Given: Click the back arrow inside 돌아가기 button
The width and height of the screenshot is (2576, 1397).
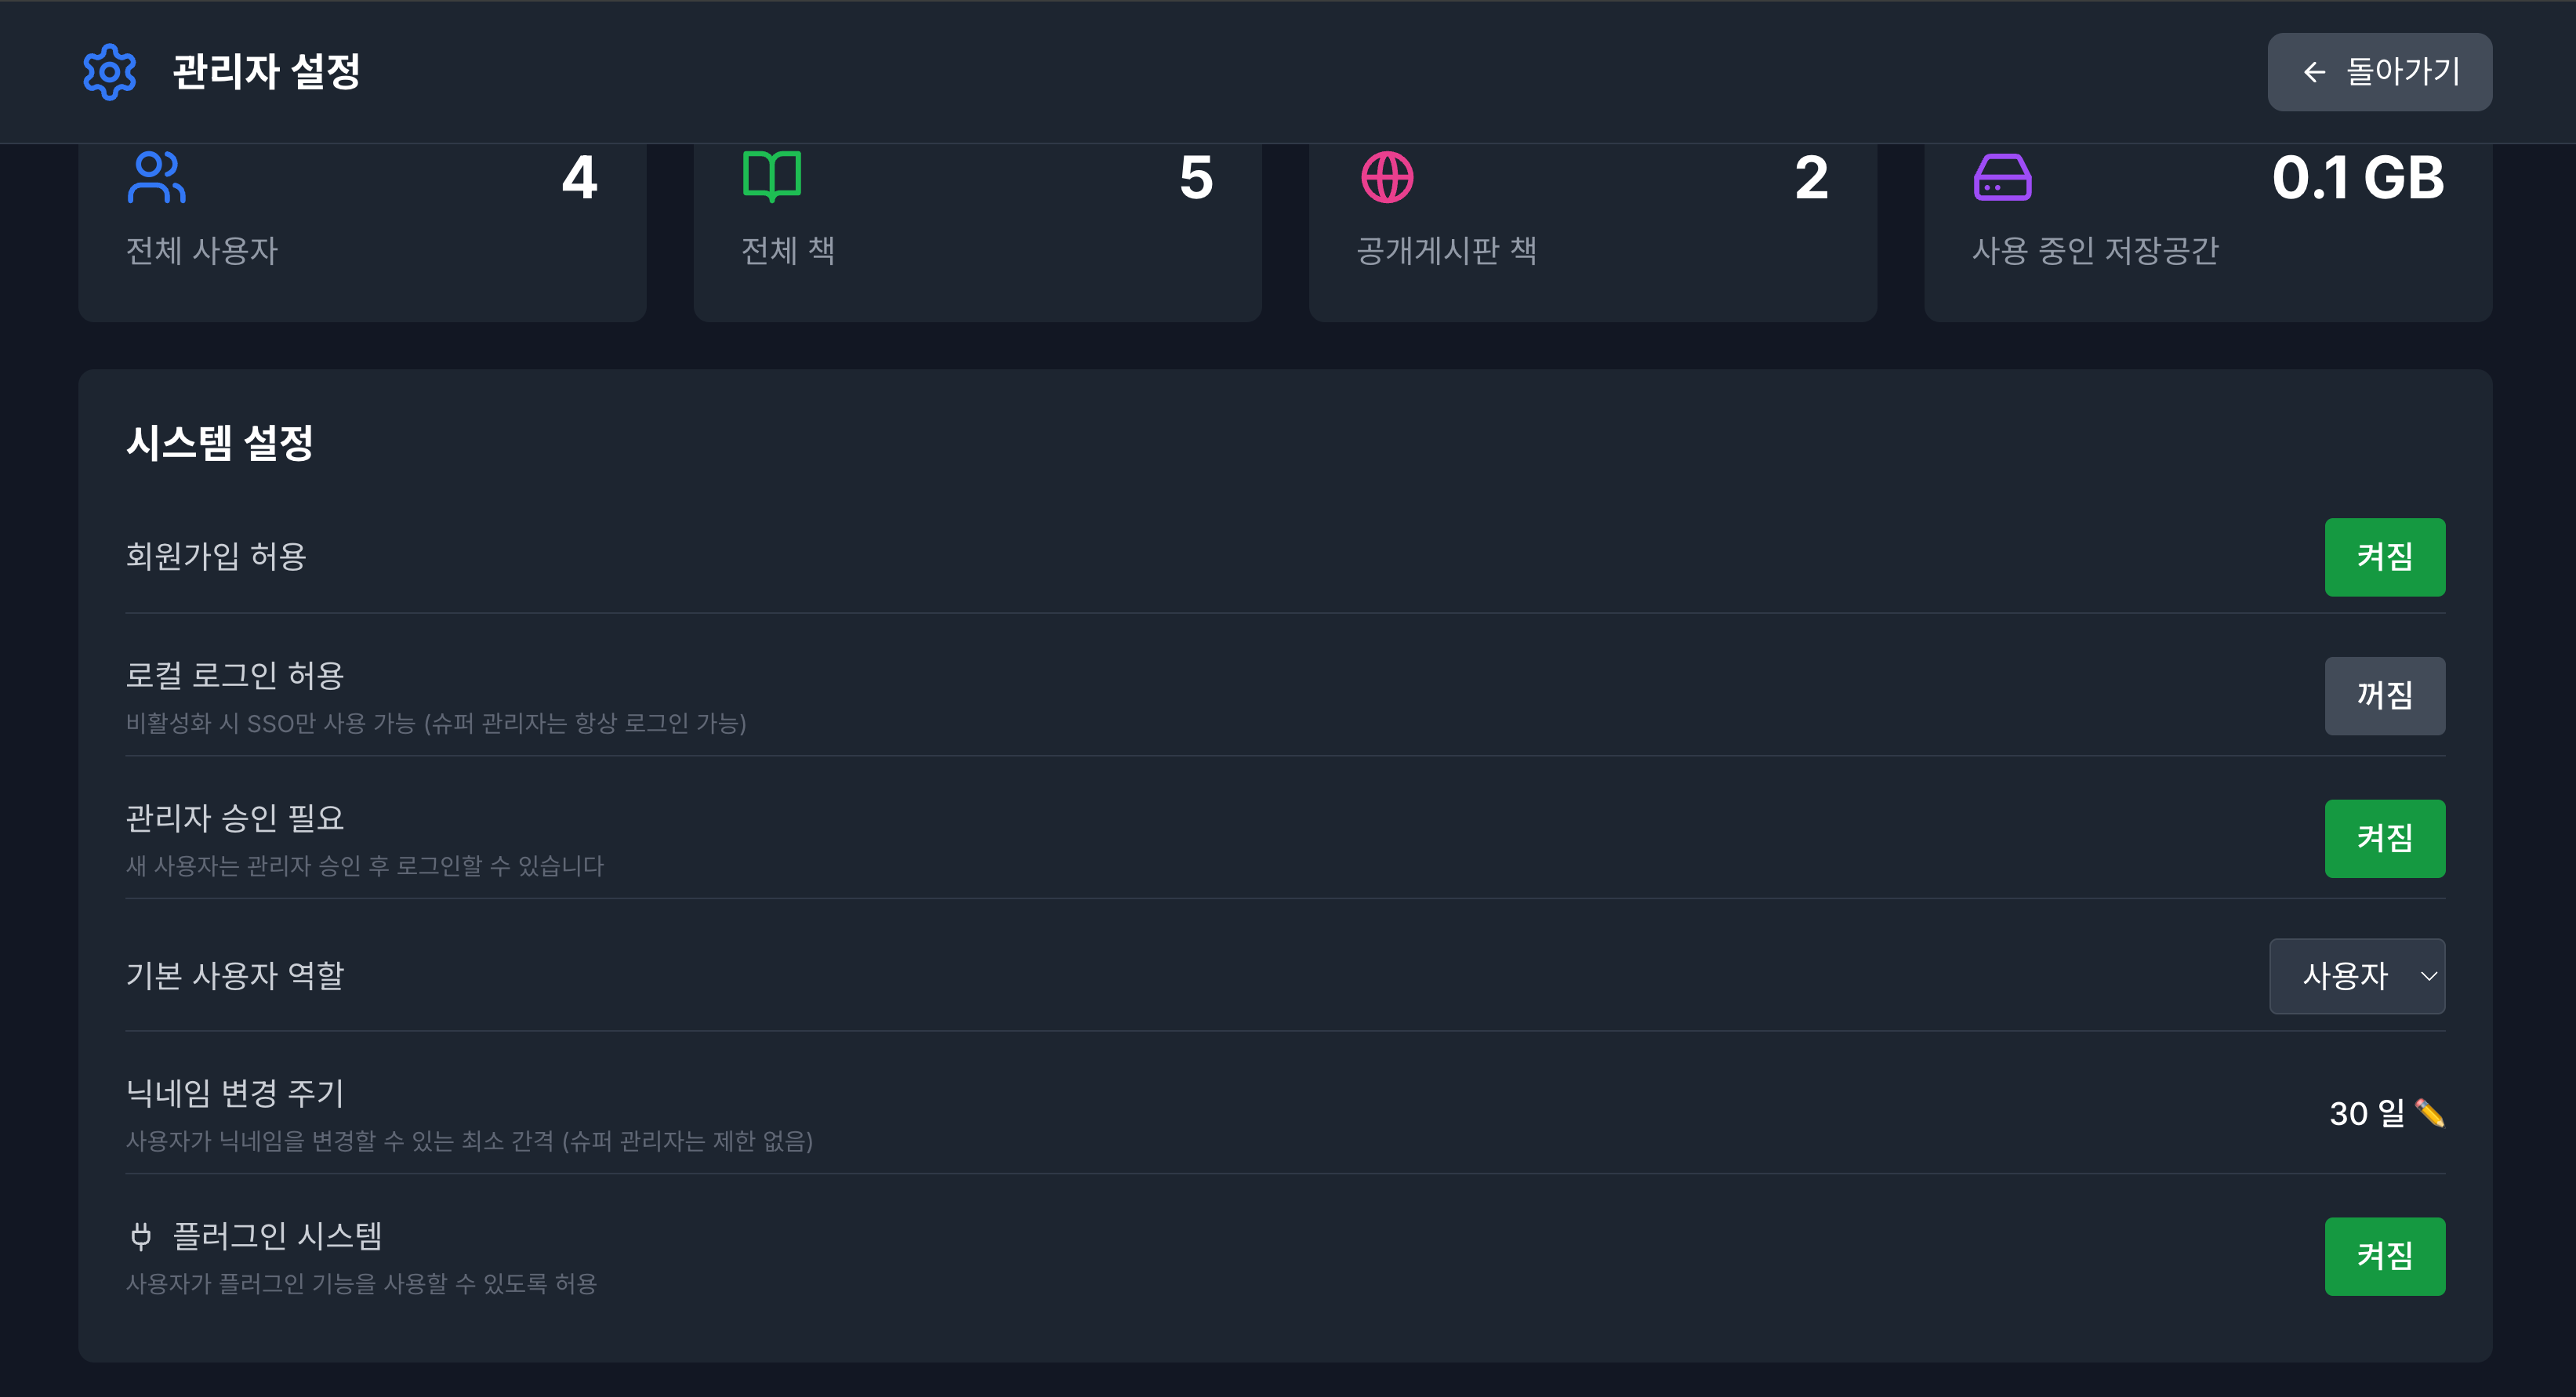Looking at the screenshot, I should (x=2315, y=71).
